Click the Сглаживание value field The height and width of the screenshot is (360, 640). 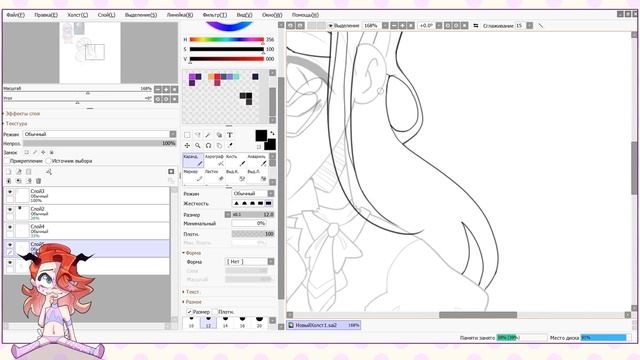[x=520, y=25]
